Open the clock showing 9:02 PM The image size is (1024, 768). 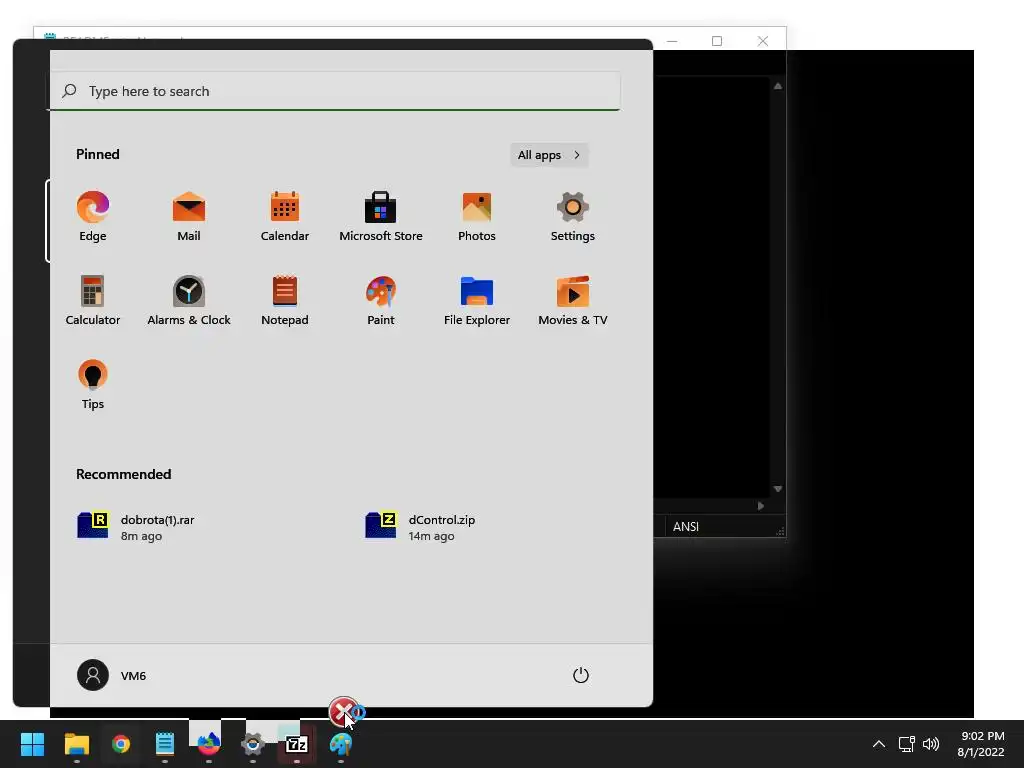pos(981,744)
